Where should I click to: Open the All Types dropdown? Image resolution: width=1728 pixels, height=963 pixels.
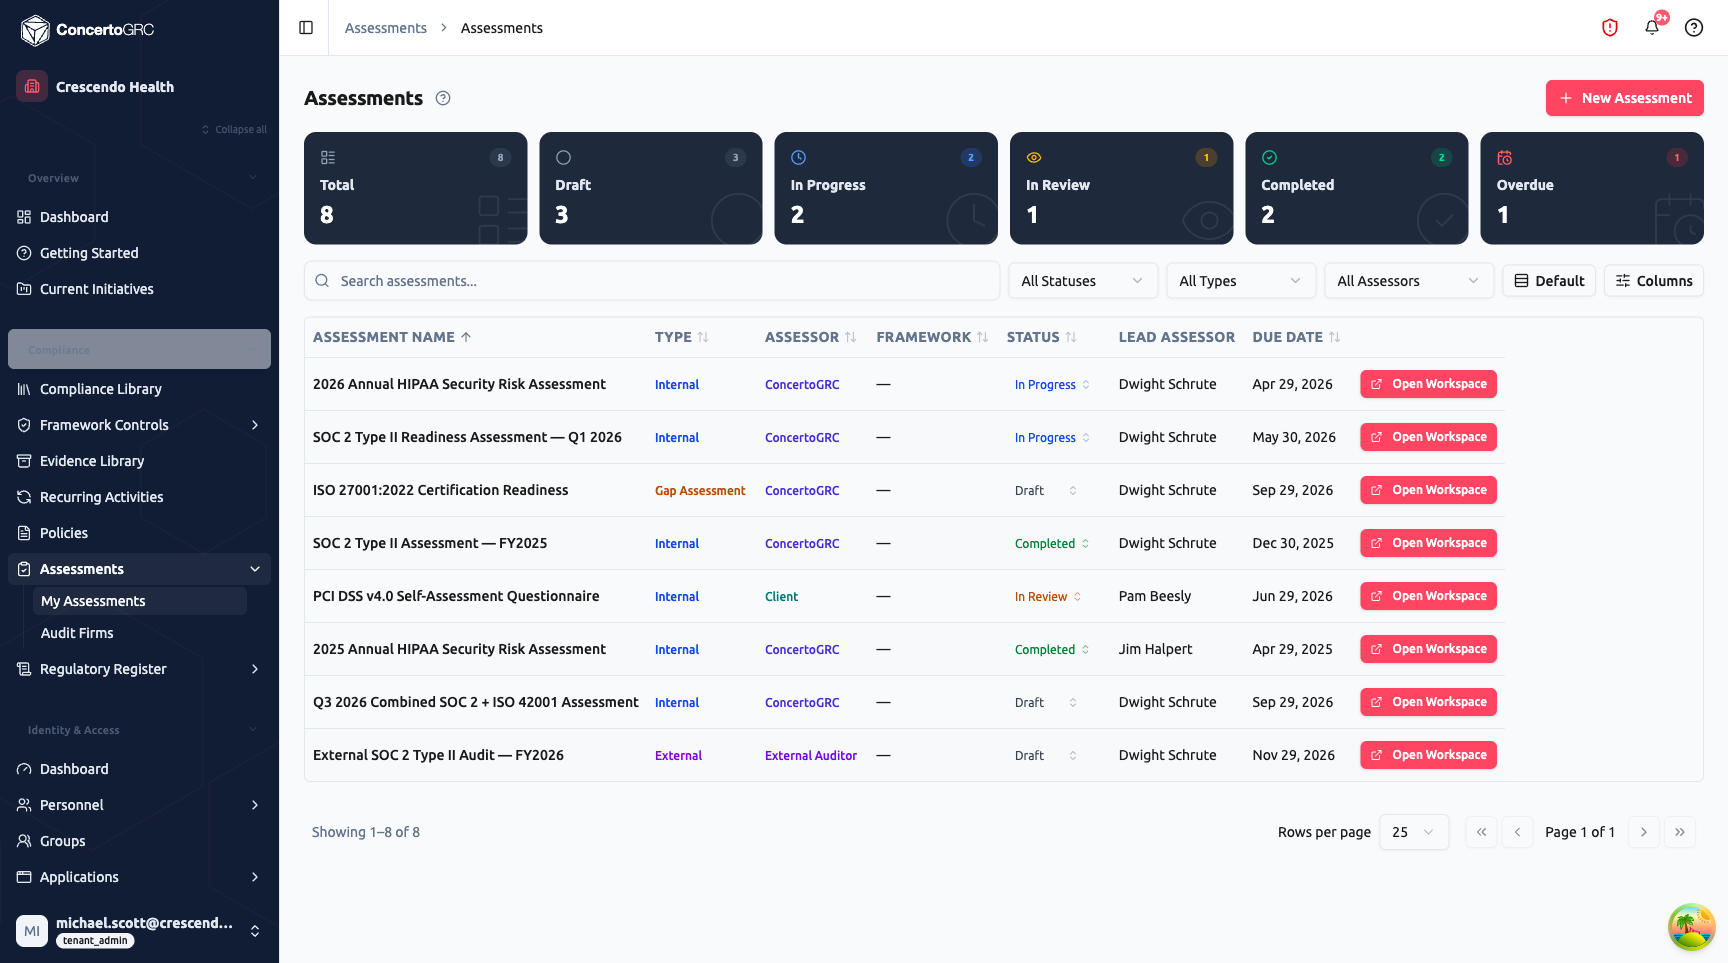[x=1241, y=281]
